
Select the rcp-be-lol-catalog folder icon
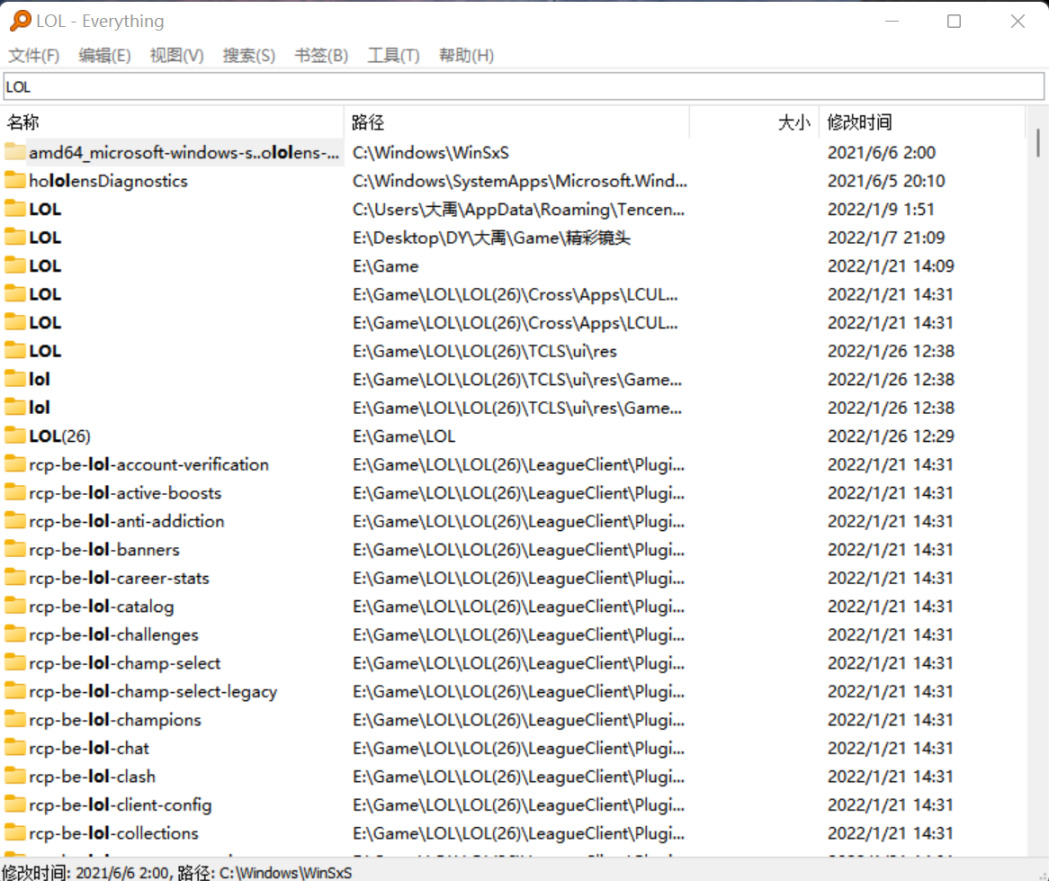click(15, 605)
